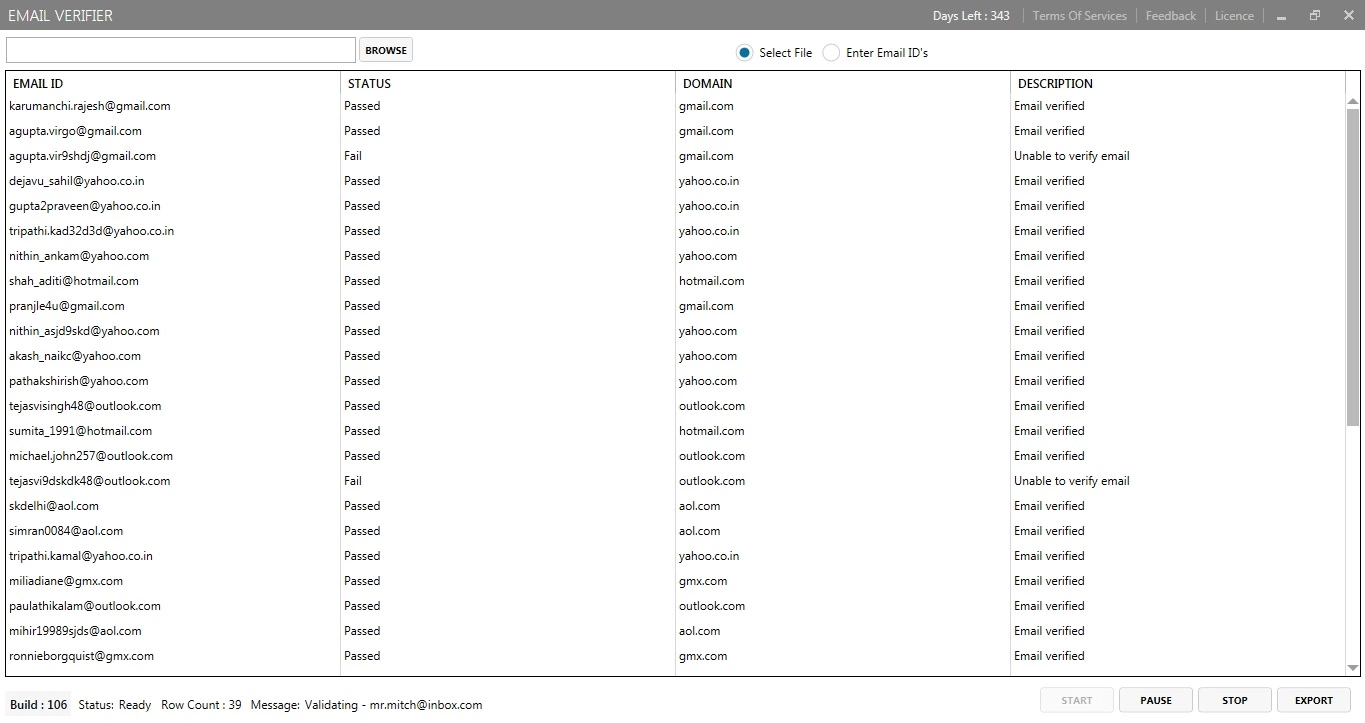Click the BROWSE button
This screenshot has height=723, width=1365.
point(386,50)
